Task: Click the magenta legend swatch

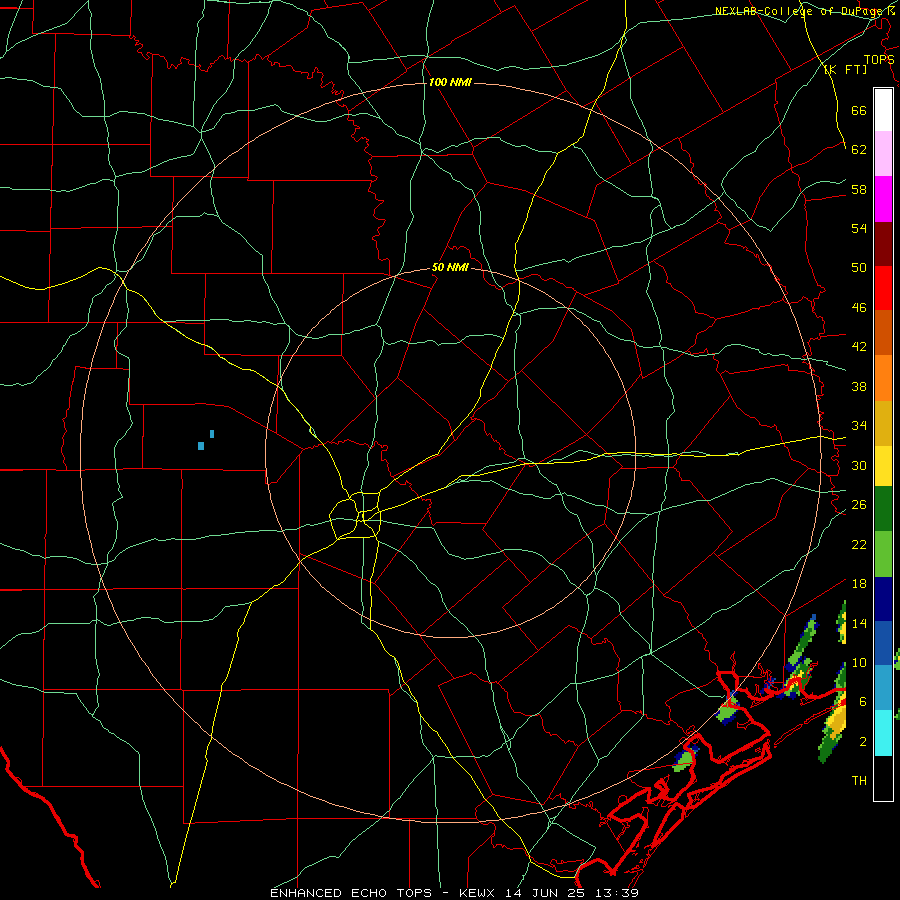Action: (883, 199)
